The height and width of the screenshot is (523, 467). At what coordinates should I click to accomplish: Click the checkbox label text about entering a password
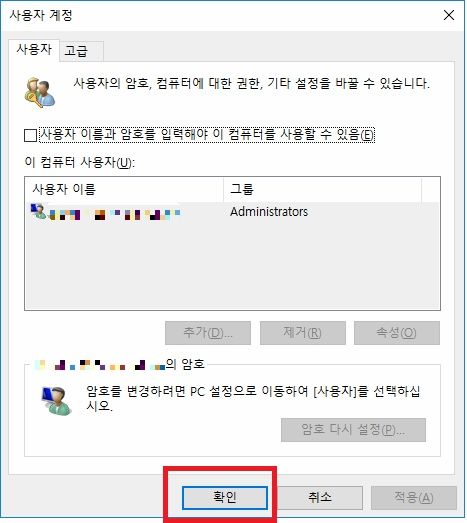coord(207,135)
